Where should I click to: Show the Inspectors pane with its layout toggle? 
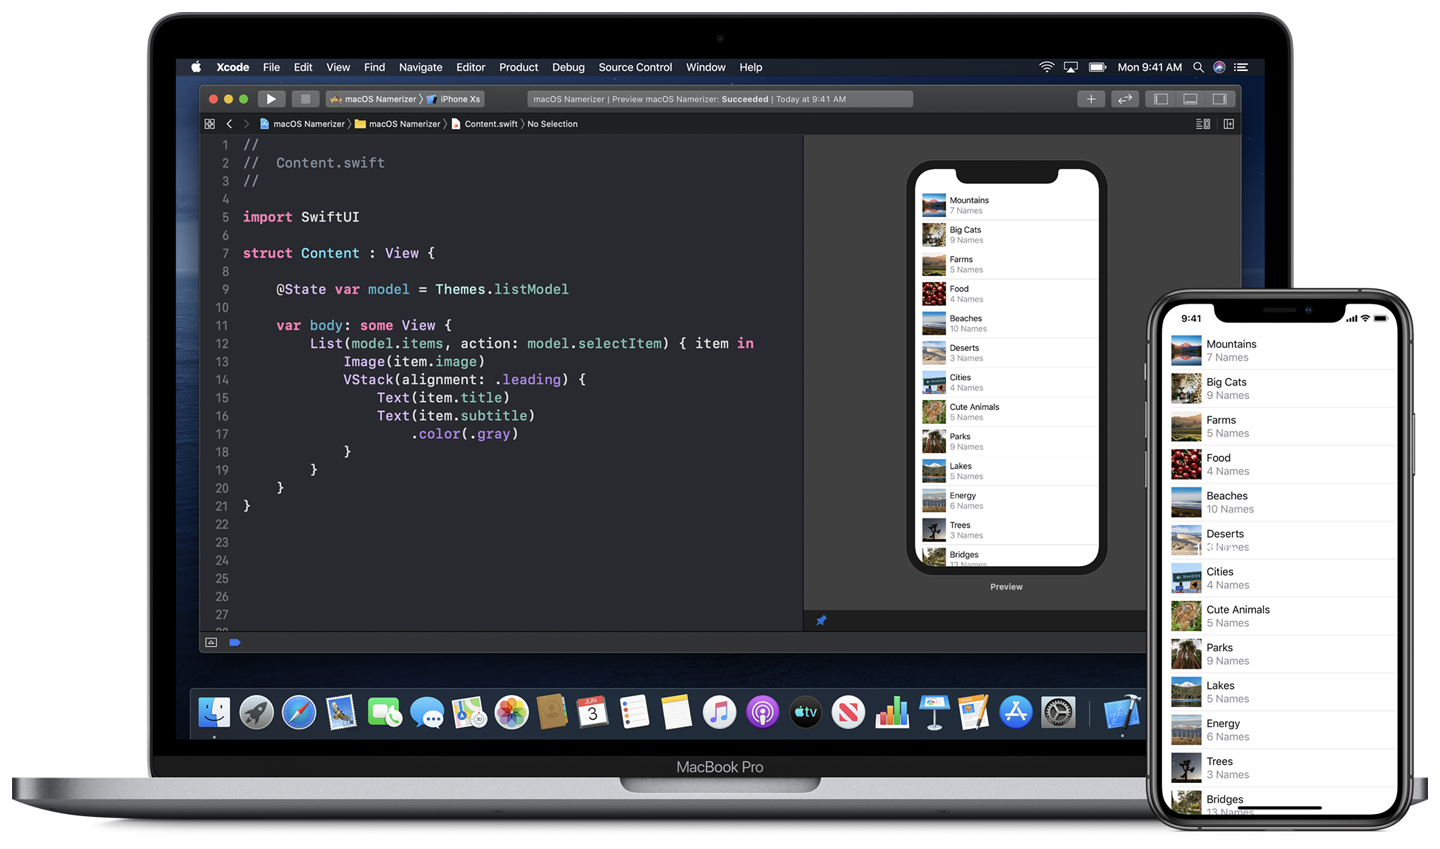1219,99
